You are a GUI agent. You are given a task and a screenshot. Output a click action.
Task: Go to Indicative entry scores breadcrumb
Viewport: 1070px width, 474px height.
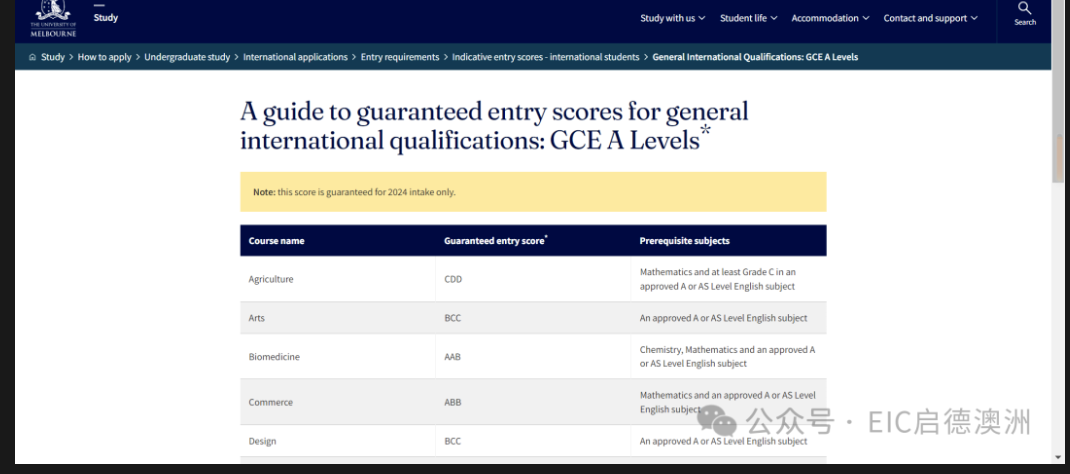coord(545,57)
